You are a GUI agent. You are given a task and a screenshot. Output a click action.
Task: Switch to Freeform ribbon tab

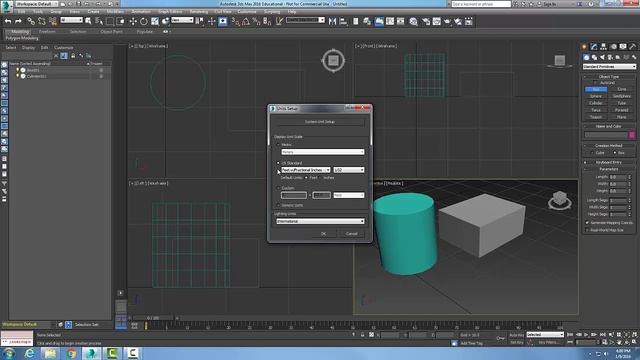point(47,31)
